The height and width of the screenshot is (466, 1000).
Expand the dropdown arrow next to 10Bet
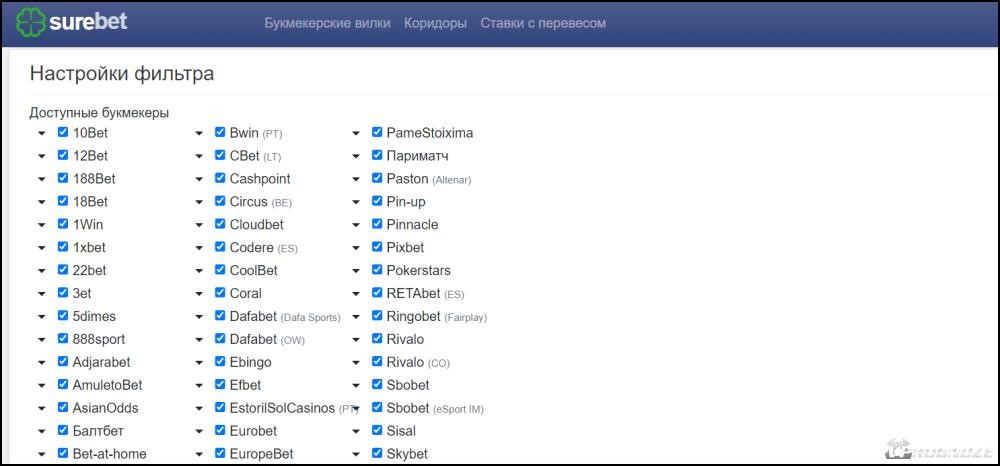click(x=41, y=134)
